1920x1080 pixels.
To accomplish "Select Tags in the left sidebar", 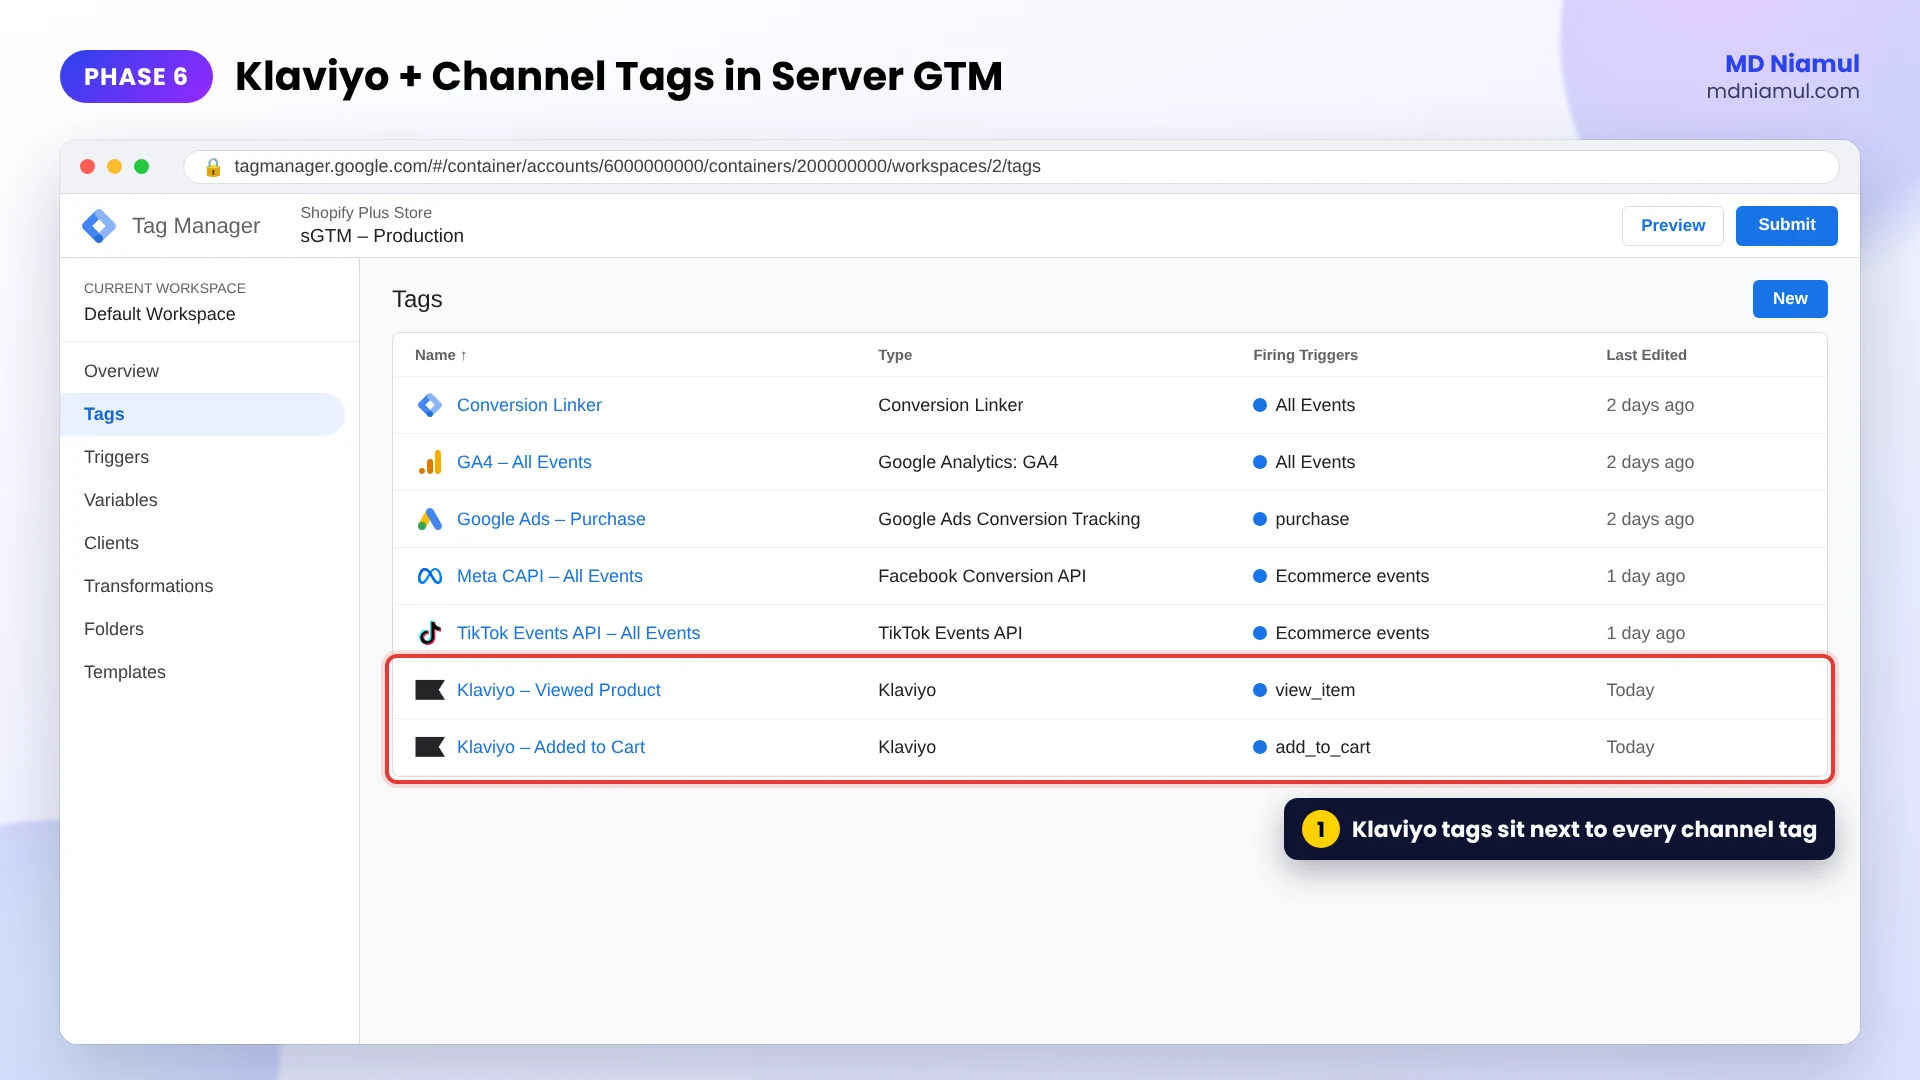I will [202, 414].
